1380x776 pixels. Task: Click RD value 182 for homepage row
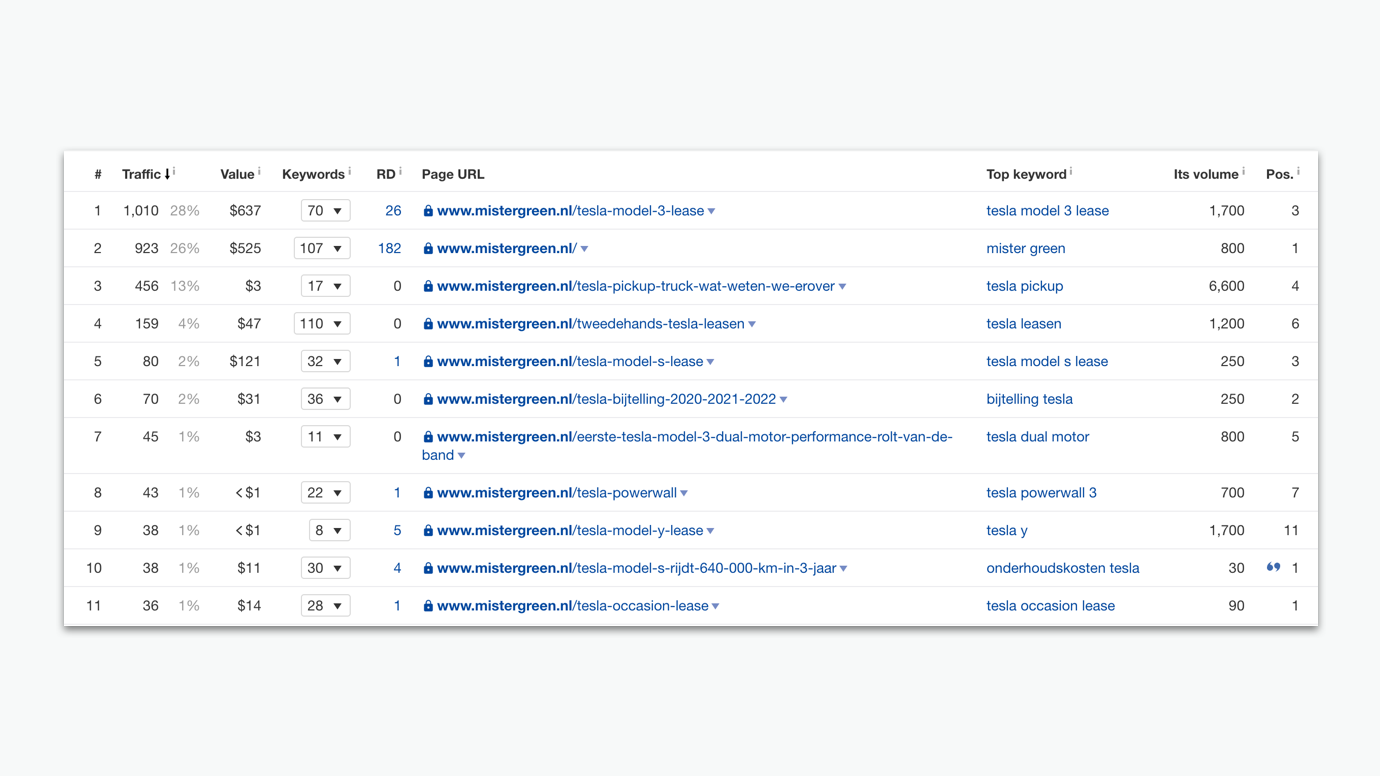pos(389,248)
